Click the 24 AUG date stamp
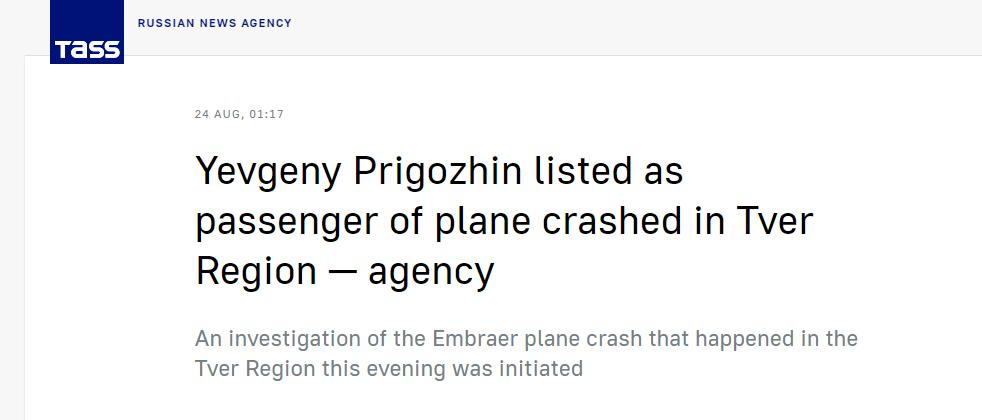 pos(219,115)
